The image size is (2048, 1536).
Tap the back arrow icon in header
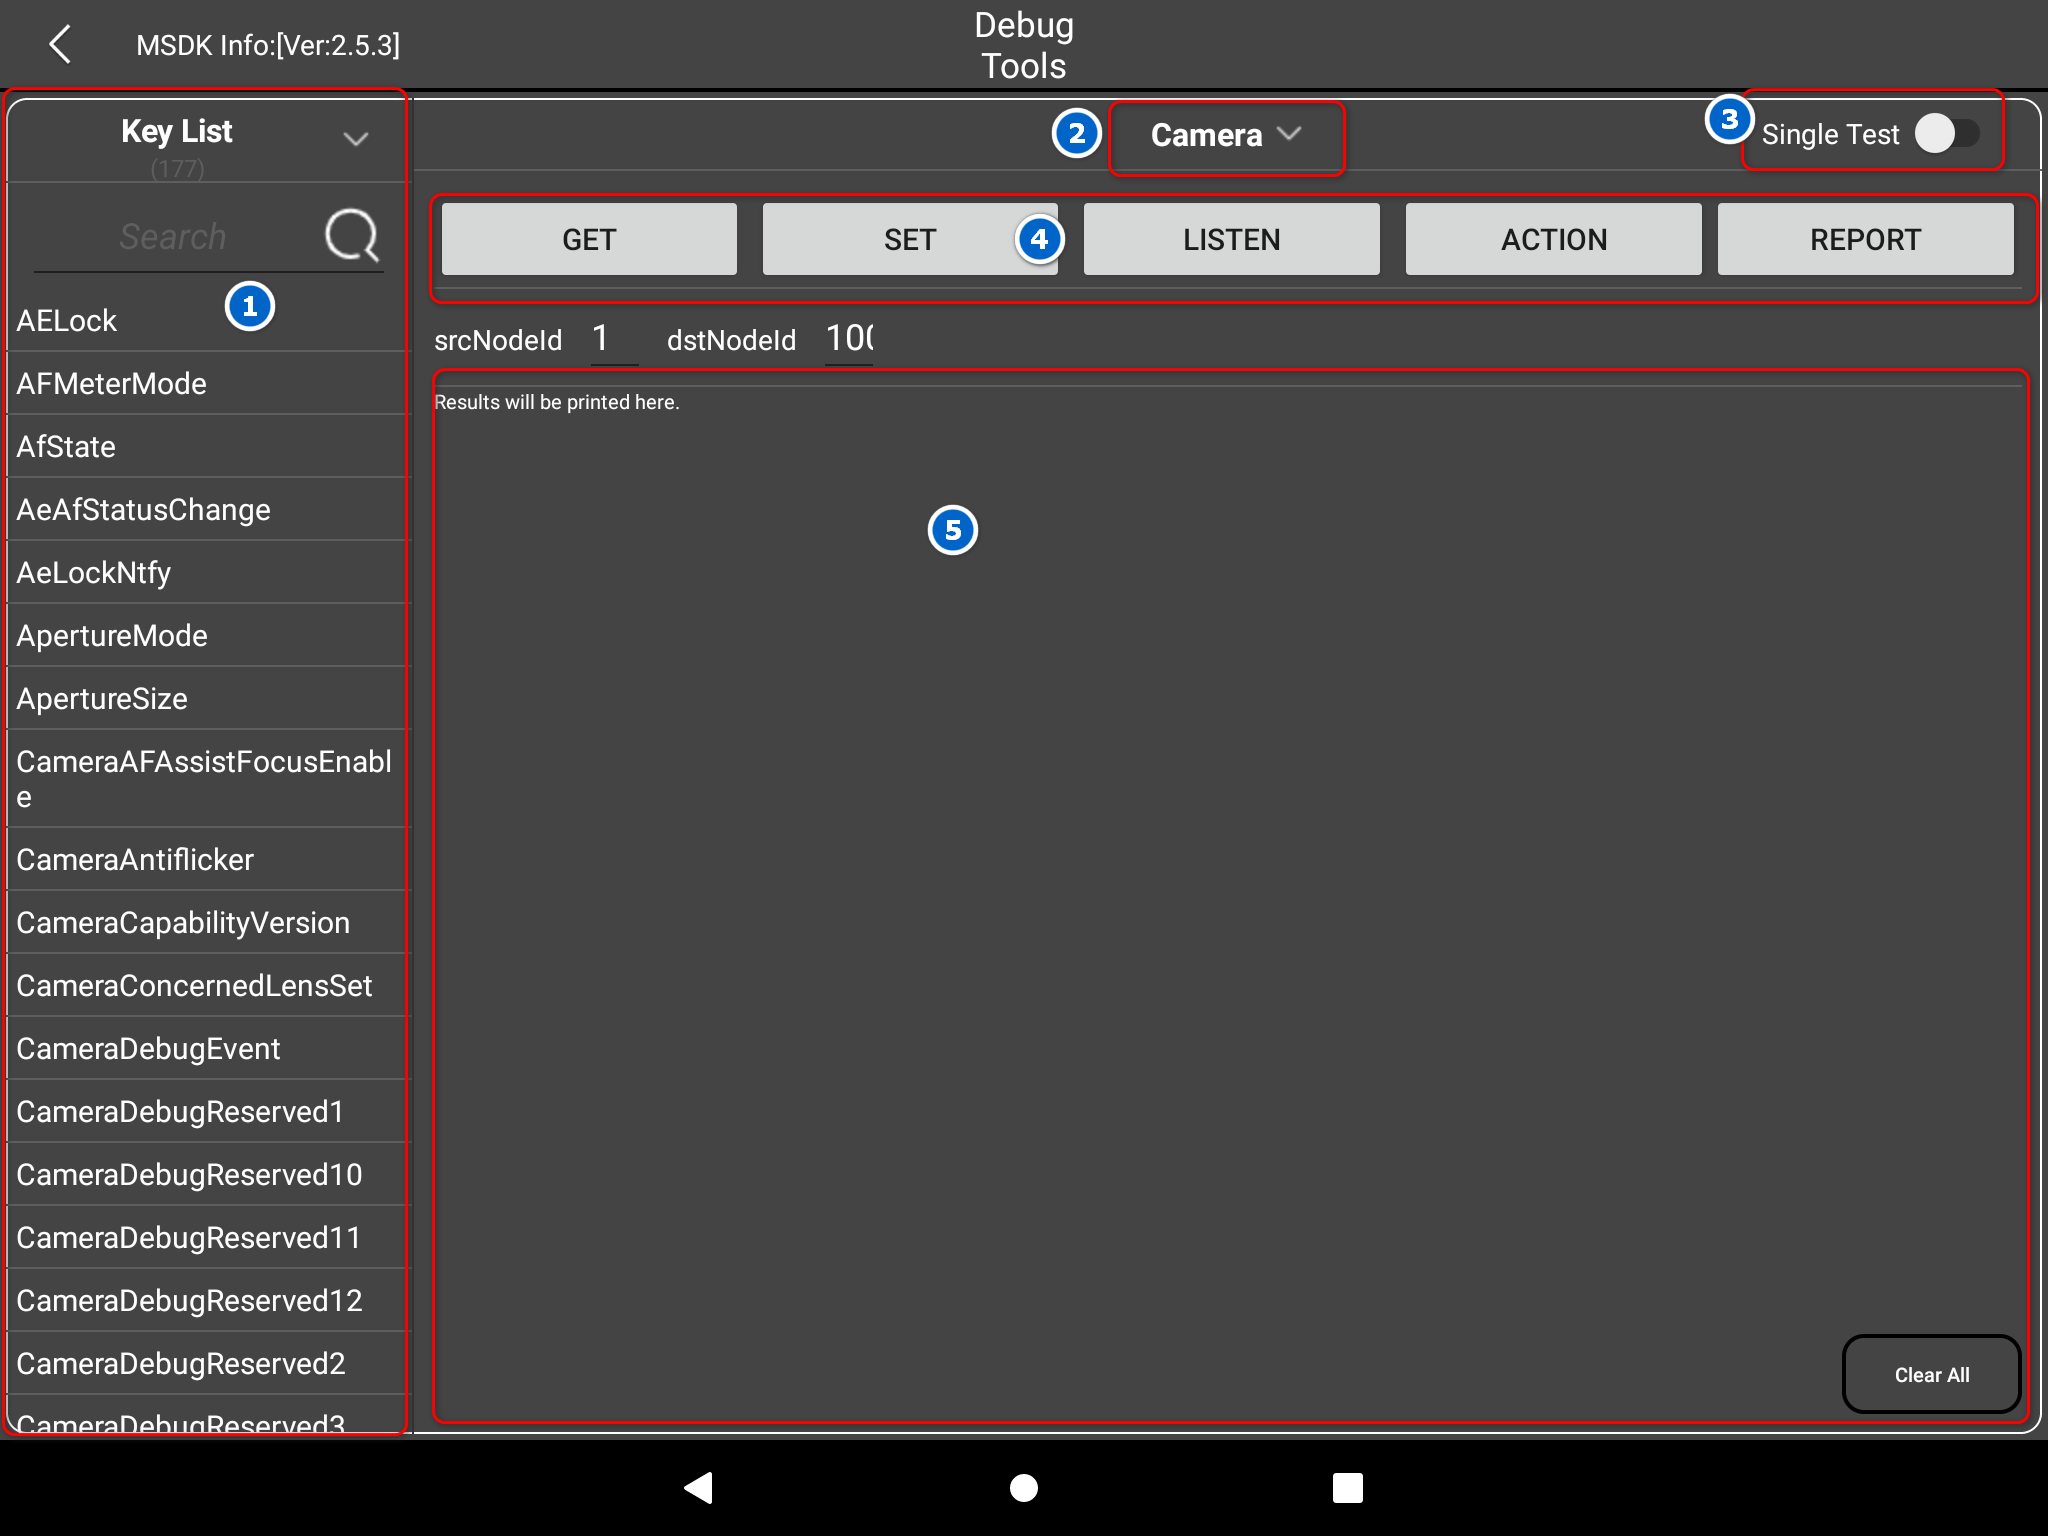(x=61, y=44)
